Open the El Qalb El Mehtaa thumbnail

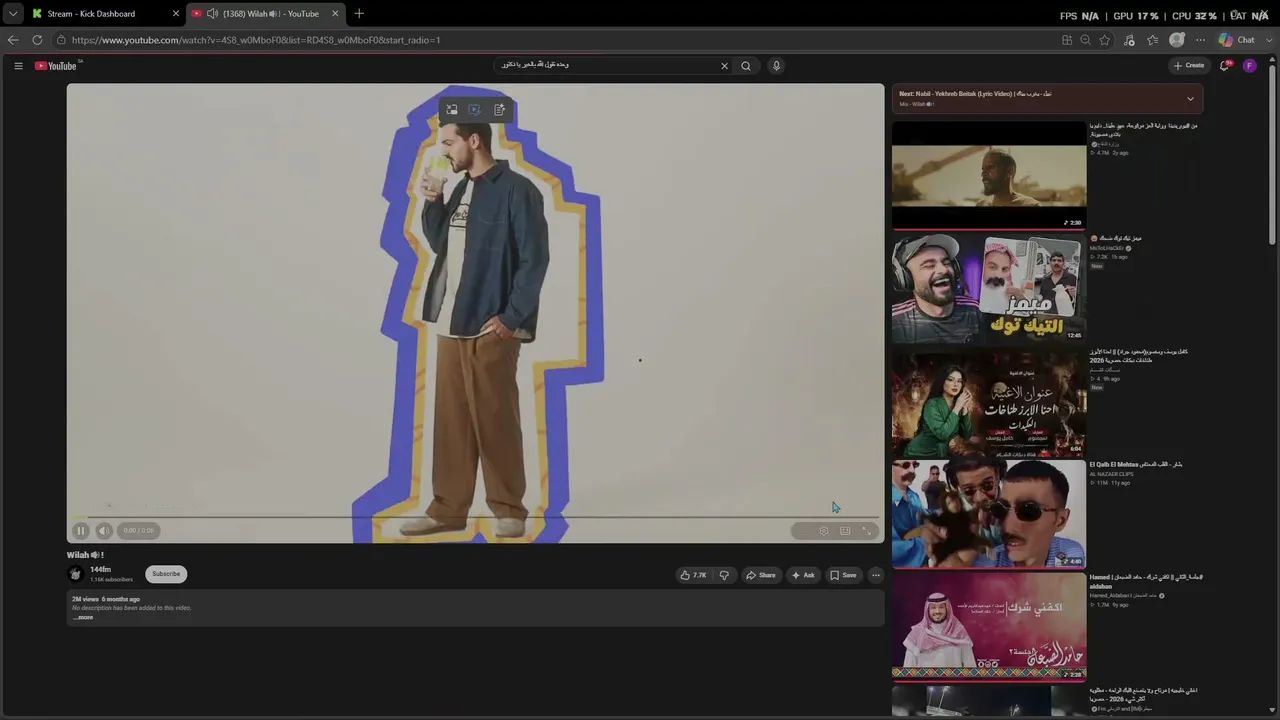[x=989, y=514]
